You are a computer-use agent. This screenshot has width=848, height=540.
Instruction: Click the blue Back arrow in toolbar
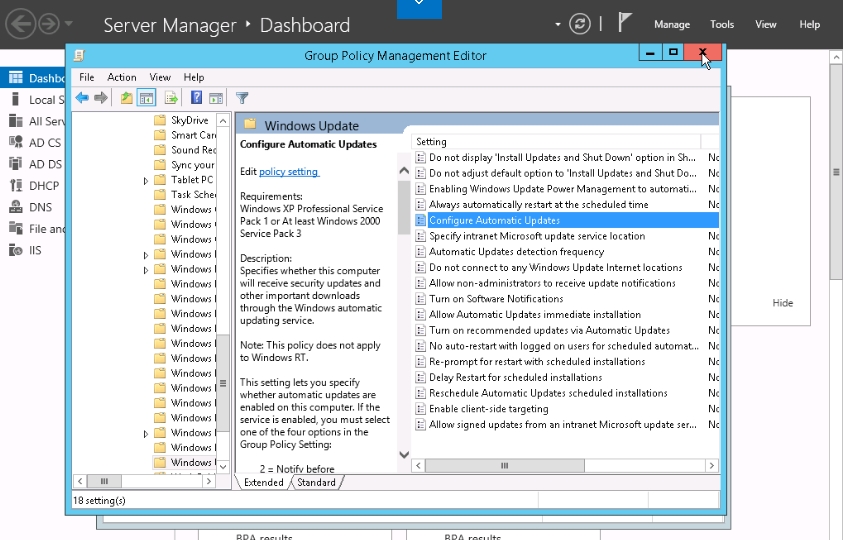82,98
